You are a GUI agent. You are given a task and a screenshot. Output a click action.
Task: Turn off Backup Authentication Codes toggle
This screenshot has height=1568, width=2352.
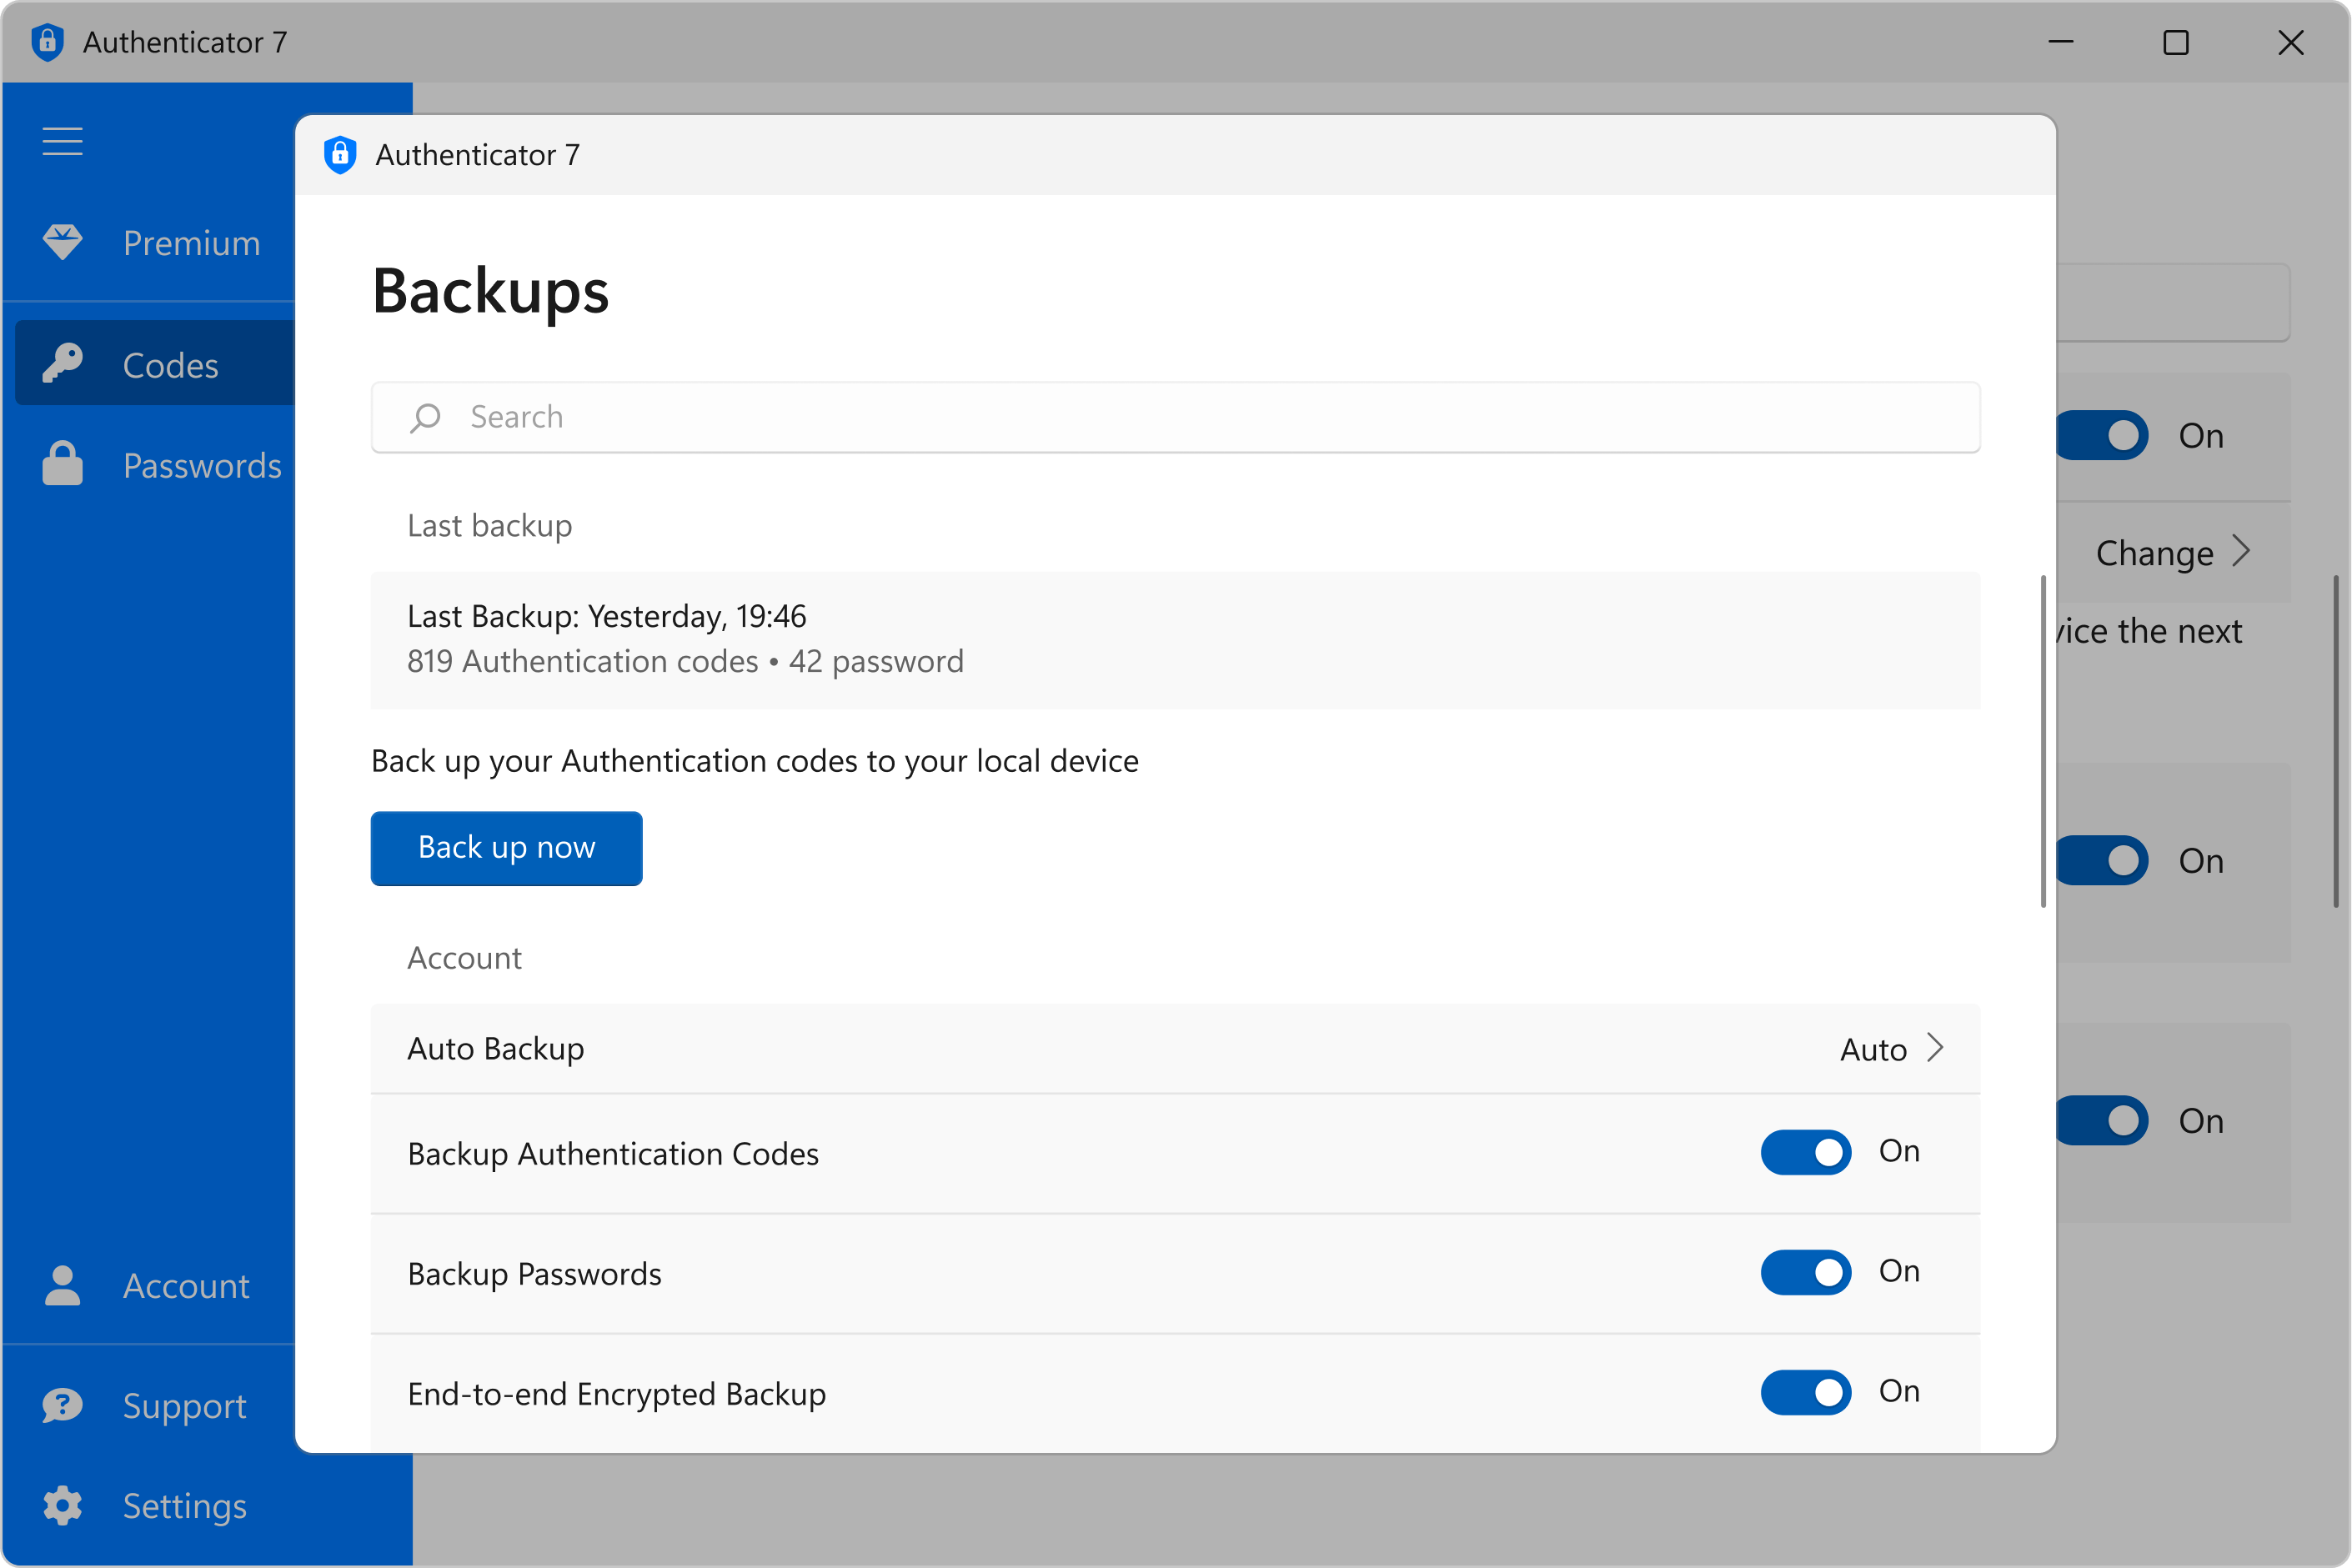click(x=1806, y=1152)
